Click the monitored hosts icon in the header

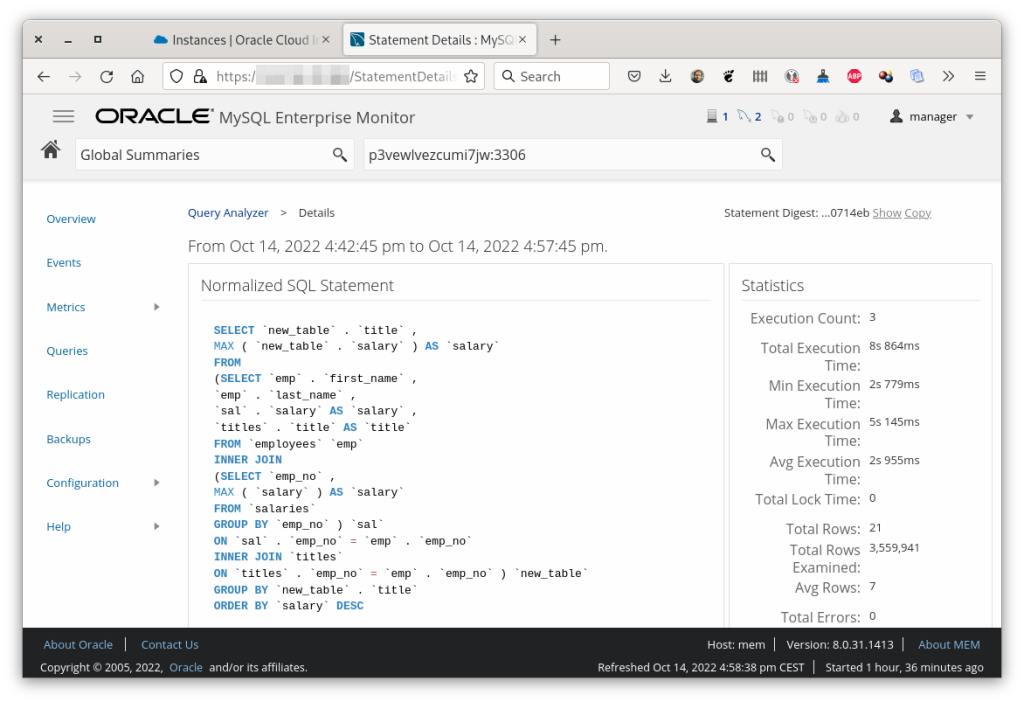pyautogui.click(x=714, y=116)
